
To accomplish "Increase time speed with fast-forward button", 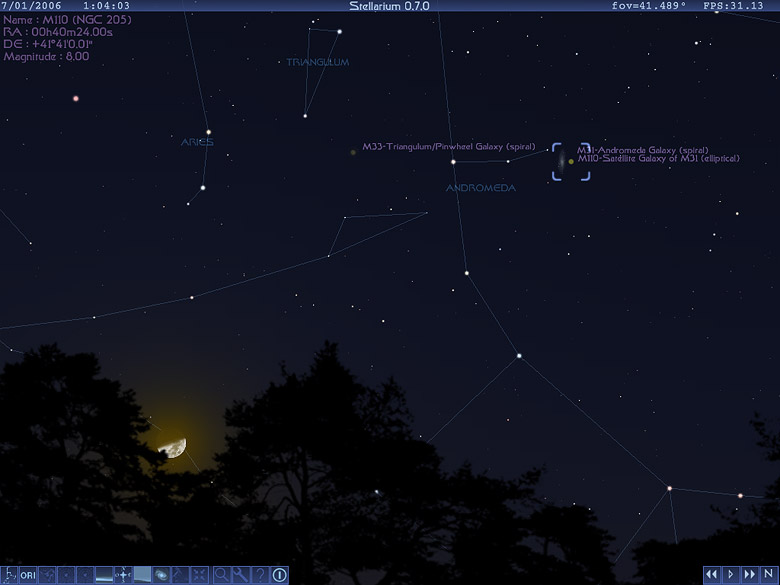I will point(750,575).
